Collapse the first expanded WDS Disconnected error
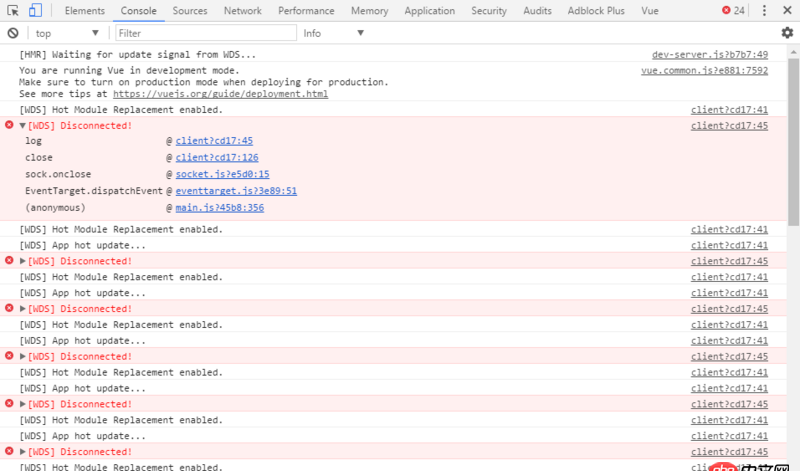 (x=22, y=126)
